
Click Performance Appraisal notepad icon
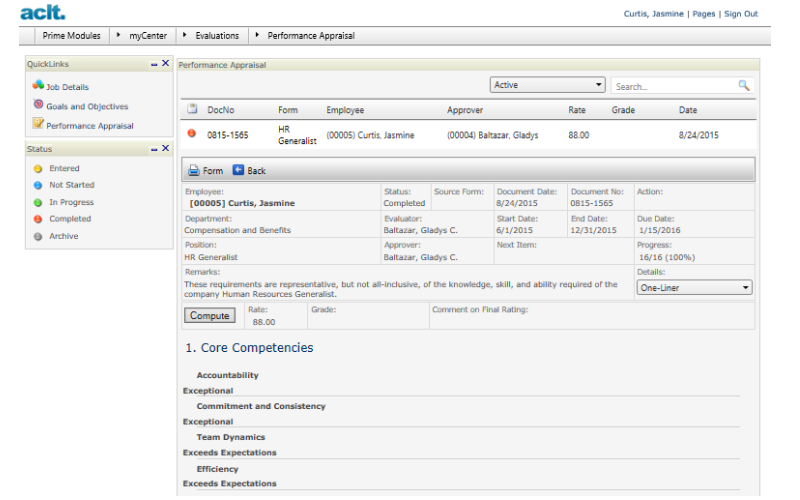point(38,123)
